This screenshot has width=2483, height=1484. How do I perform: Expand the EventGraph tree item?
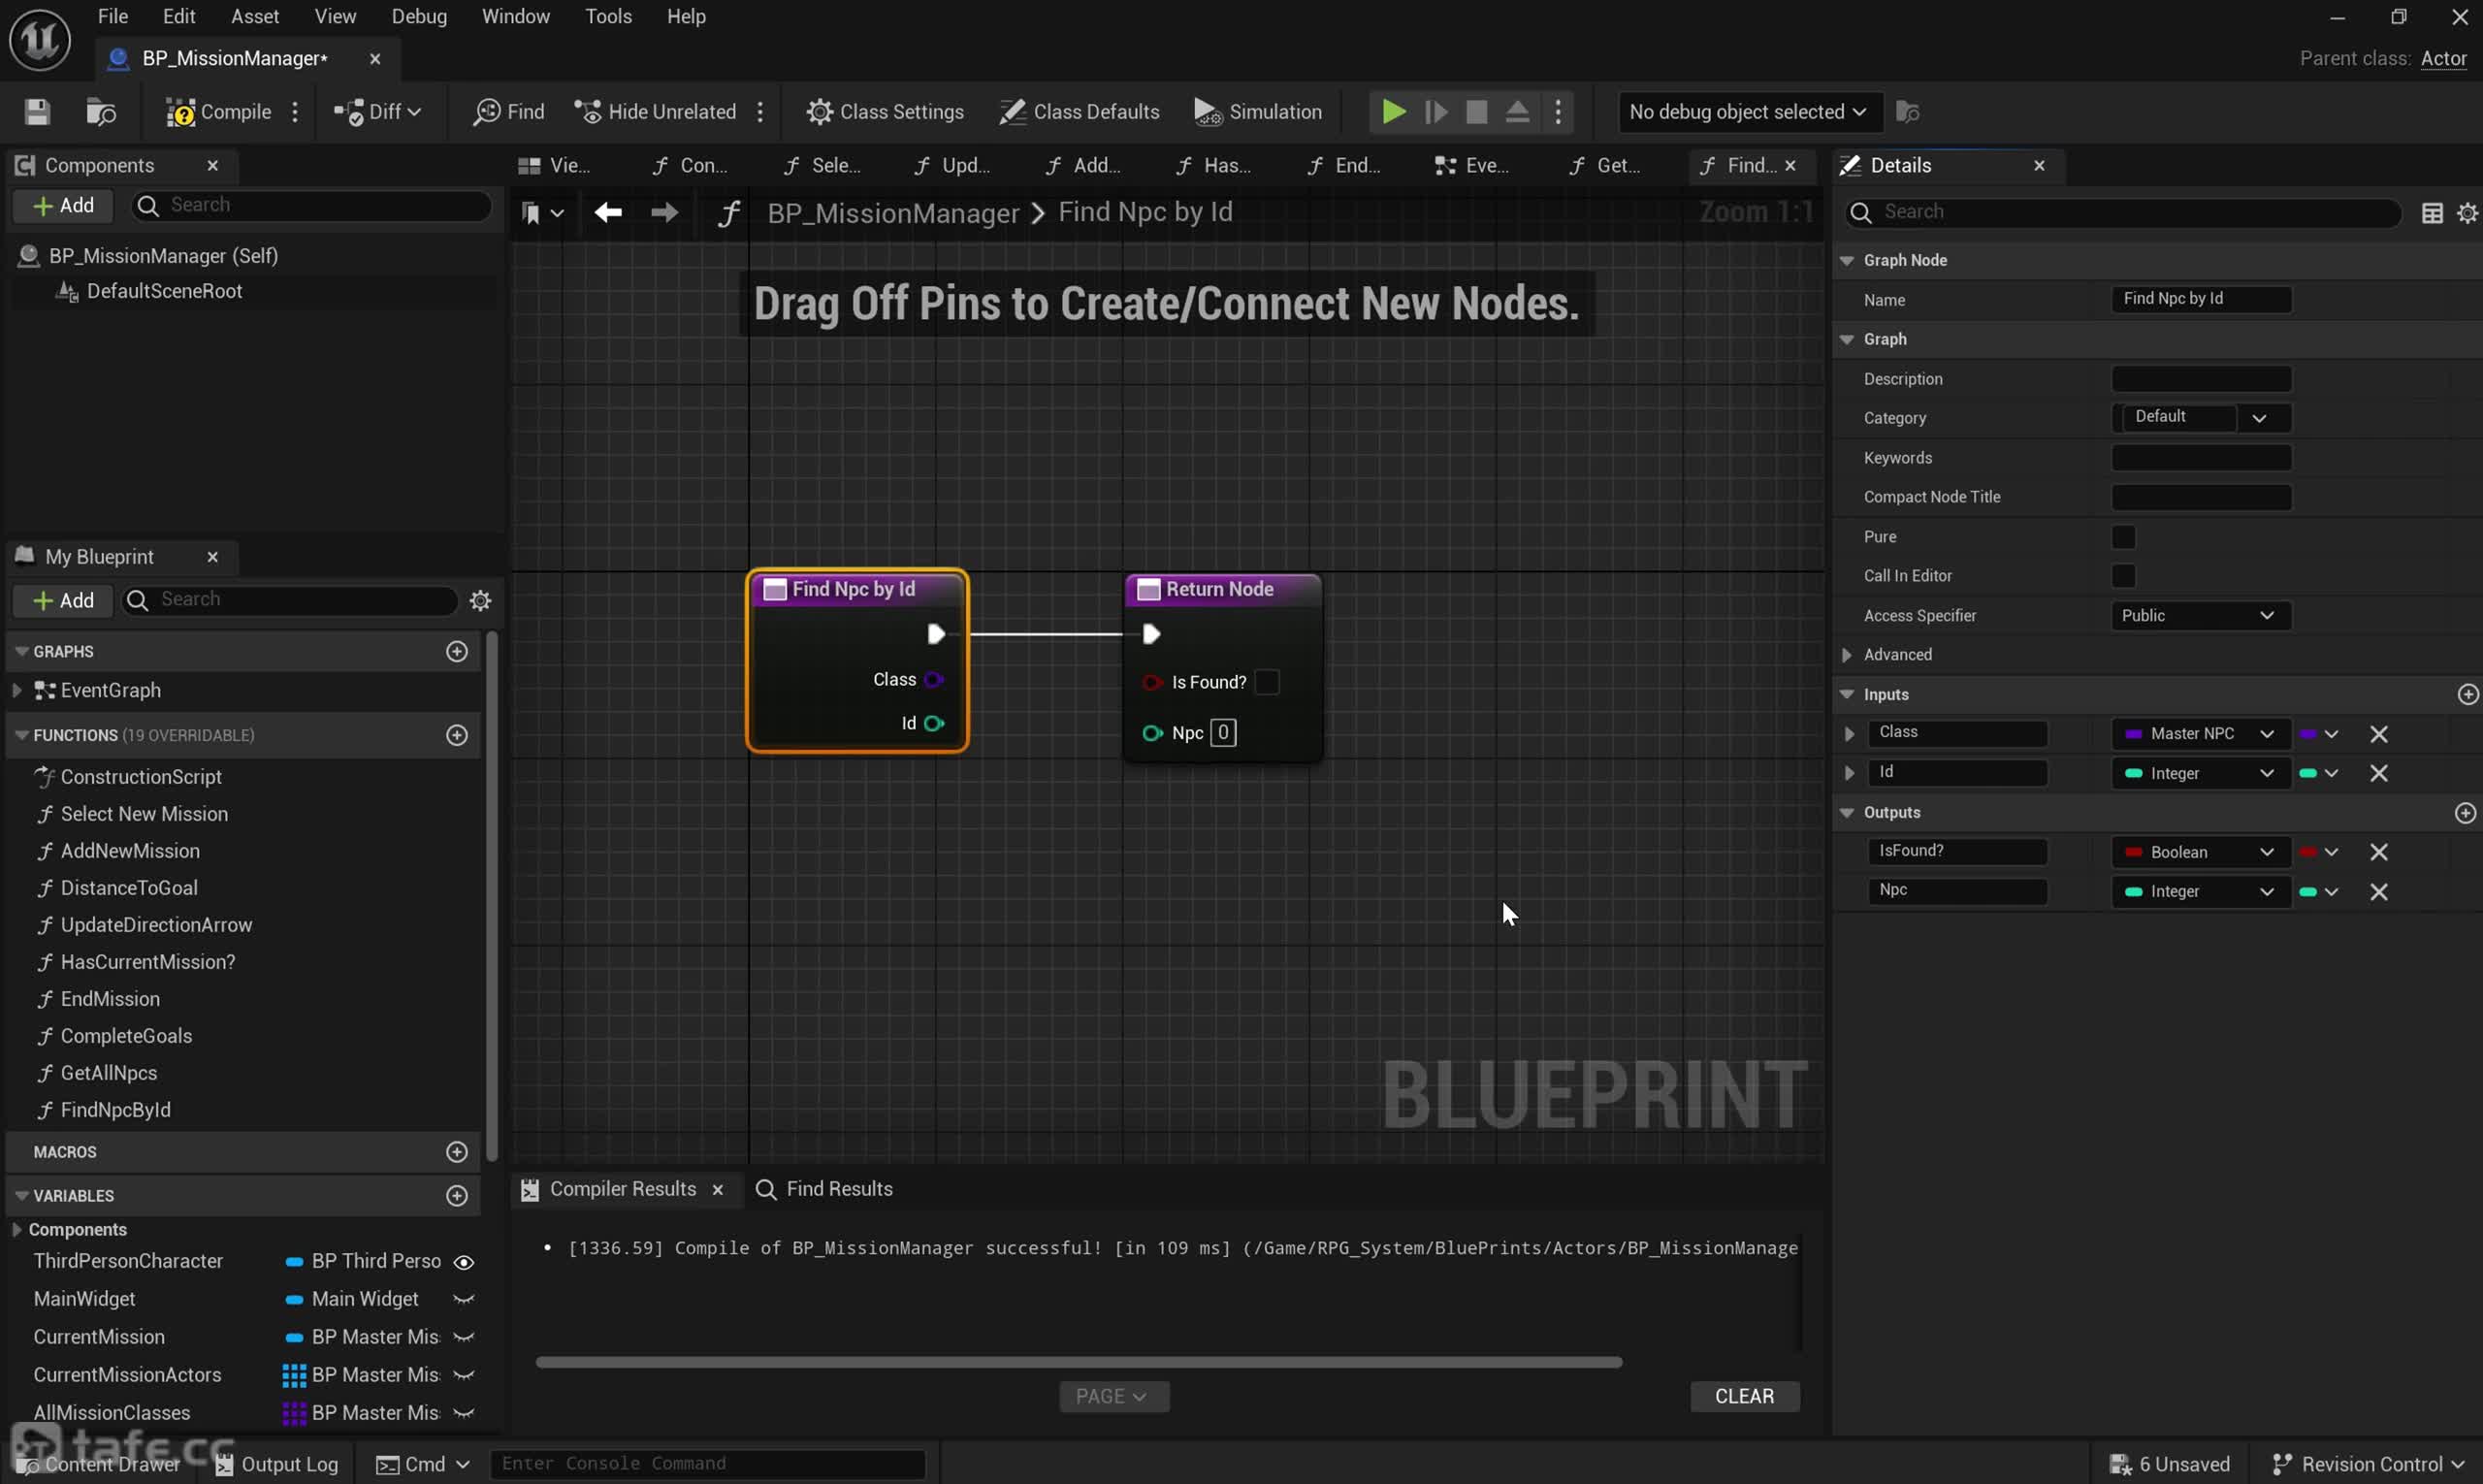(16, 691)
